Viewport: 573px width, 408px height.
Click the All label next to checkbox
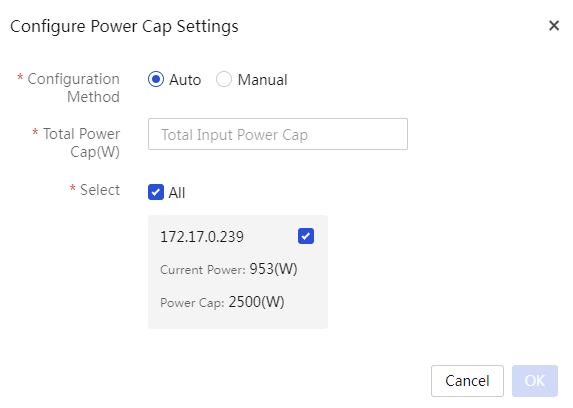[x=177, y=193]
